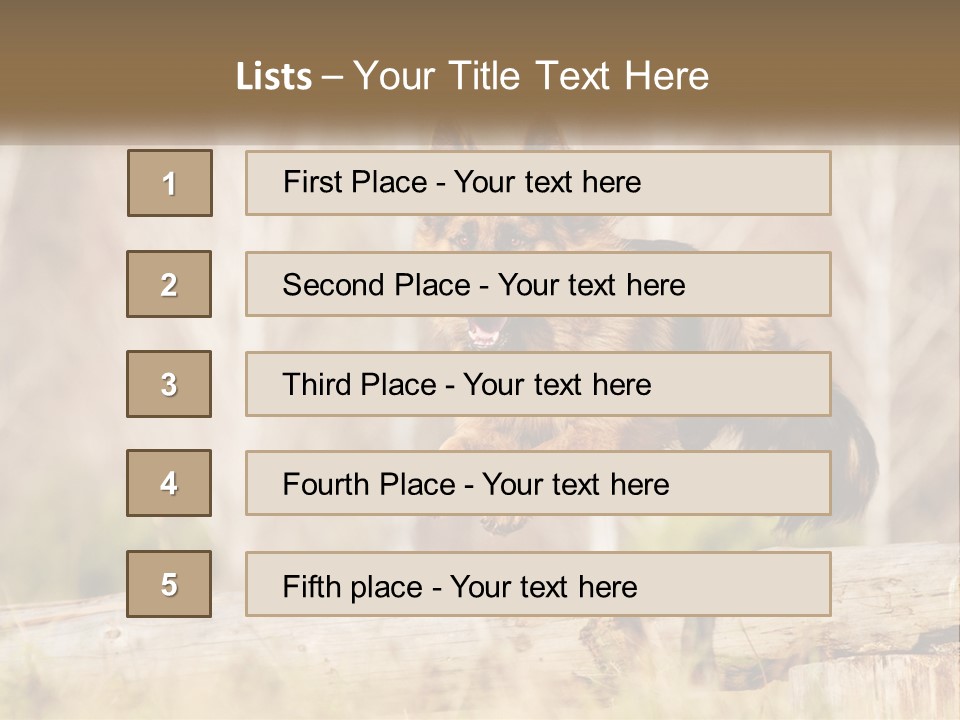This screenshot has height=720, width=960.
Task: Select the "Your Title Text Here" title text
Action: pos(530,76)
